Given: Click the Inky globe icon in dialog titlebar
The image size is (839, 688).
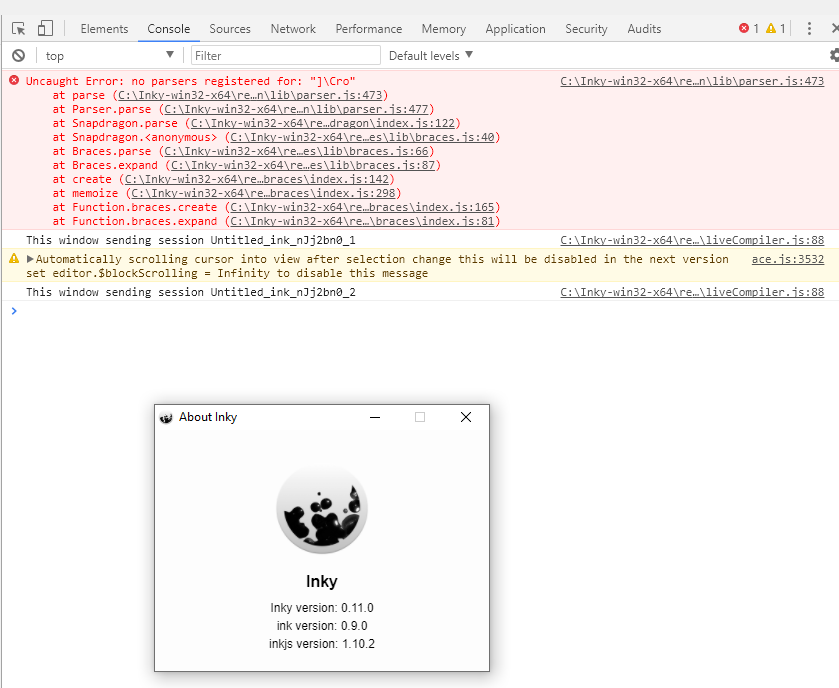Looking at the screenshot, I should [x=166, y=417].
